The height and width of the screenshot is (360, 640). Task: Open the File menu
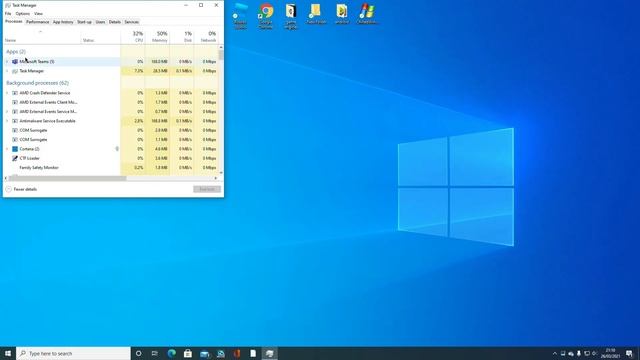[8, 13]
